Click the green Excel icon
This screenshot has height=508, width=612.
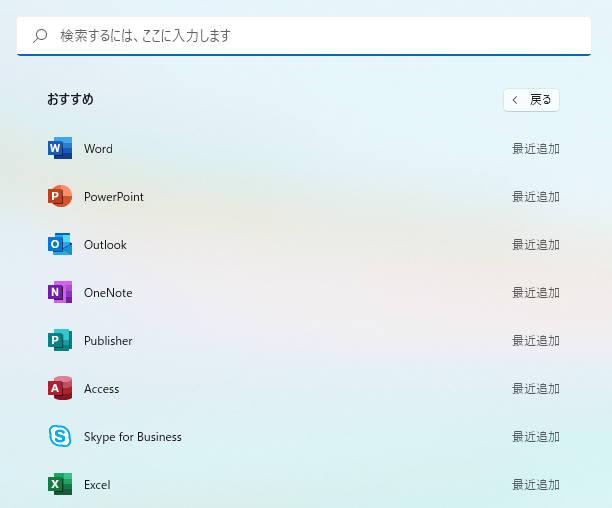60,484
